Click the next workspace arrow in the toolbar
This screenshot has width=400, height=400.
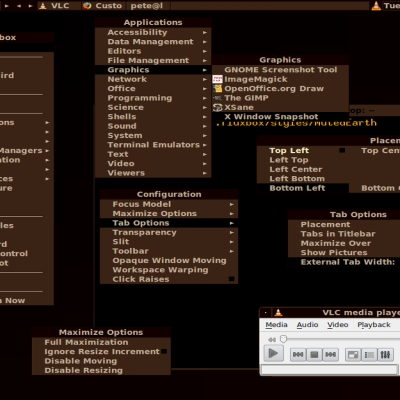point(30,6)
